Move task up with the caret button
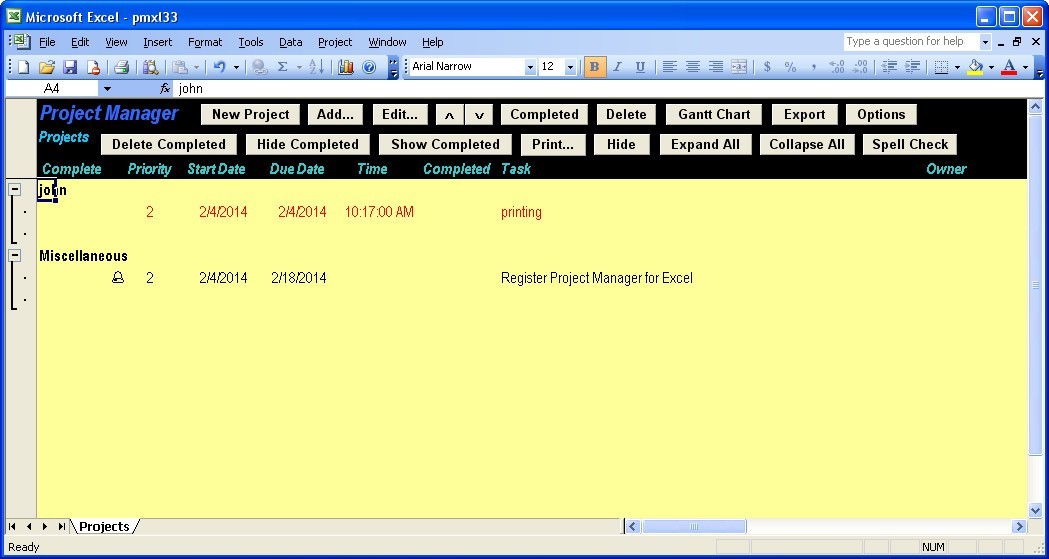1049x559 pixels. (x=450, y=114)
